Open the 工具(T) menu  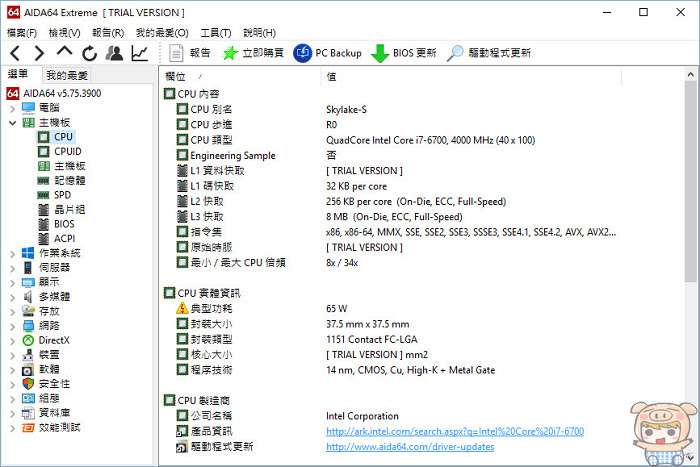[x=216, y=33]
